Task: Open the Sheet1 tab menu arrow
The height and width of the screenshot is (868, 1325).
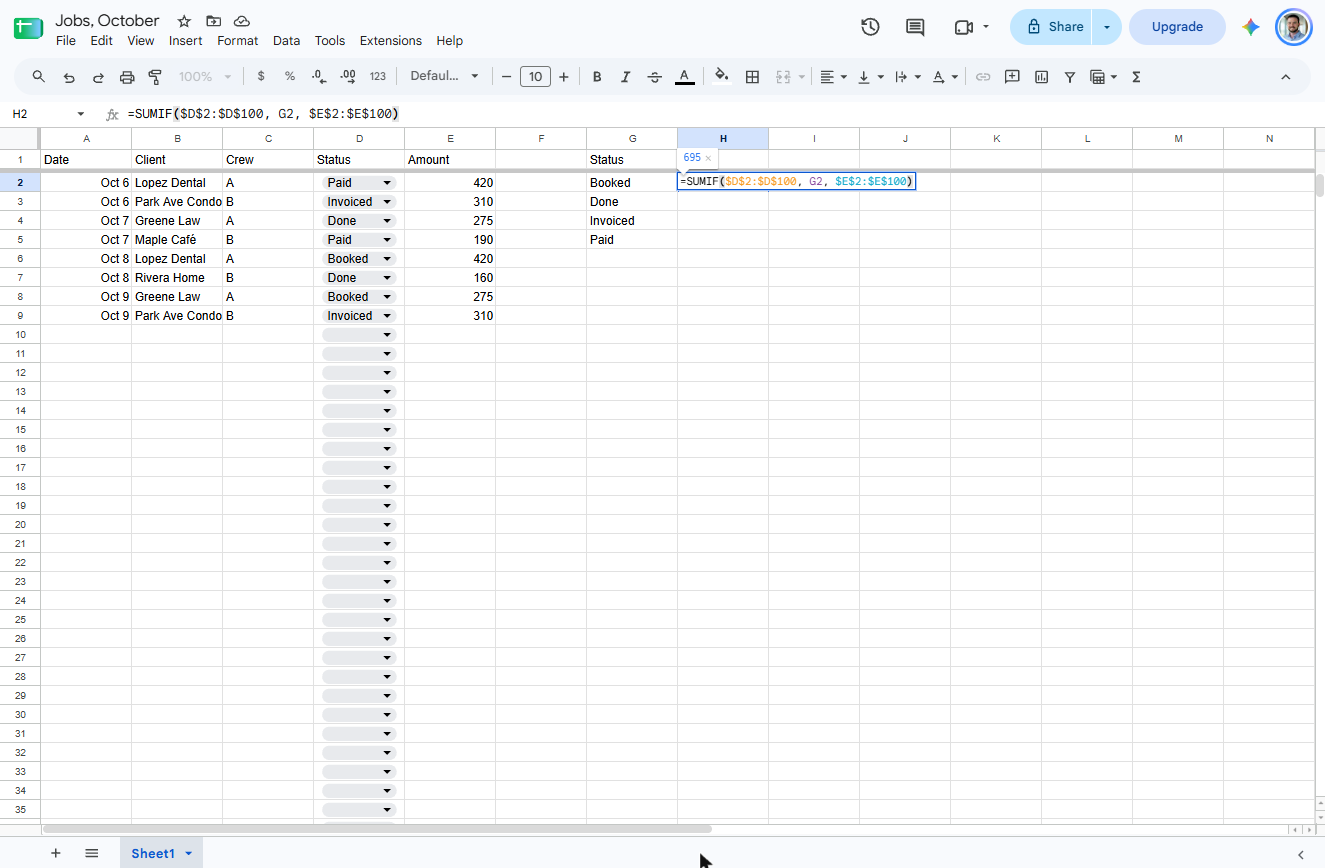Action: coord(188,853)
